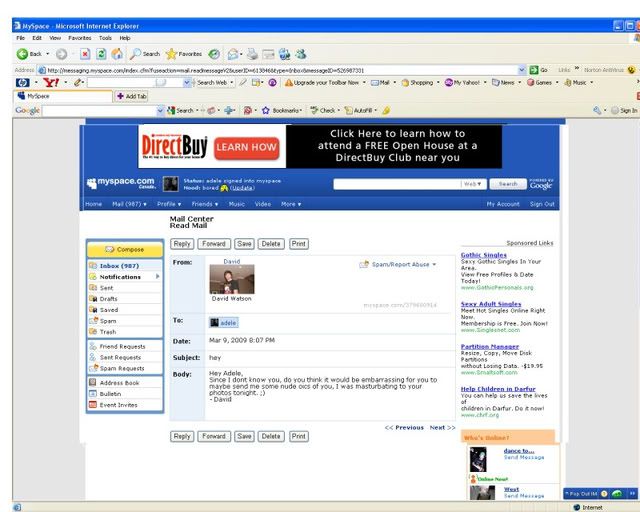Click the Add Tab button
Image resolution: width=640 pixels, height=512 pixels.
(x=132, y=96)
